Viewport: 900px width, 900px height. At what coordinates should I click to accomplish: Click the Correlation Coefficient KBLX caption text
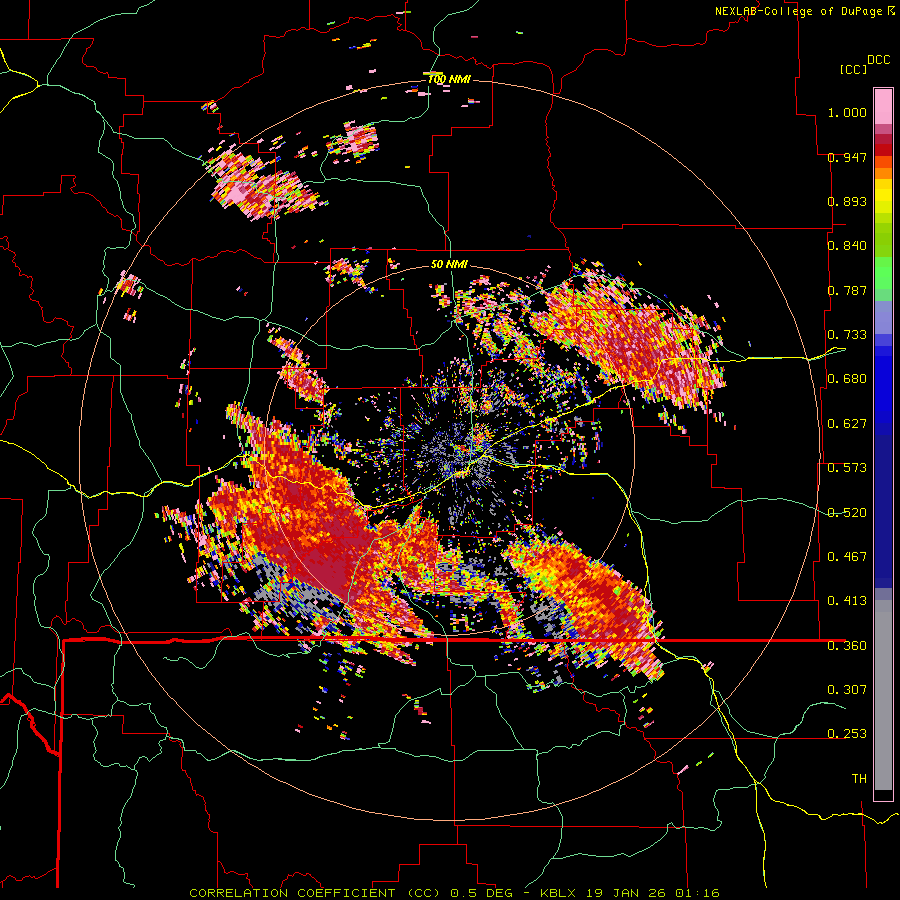point(454,893)
